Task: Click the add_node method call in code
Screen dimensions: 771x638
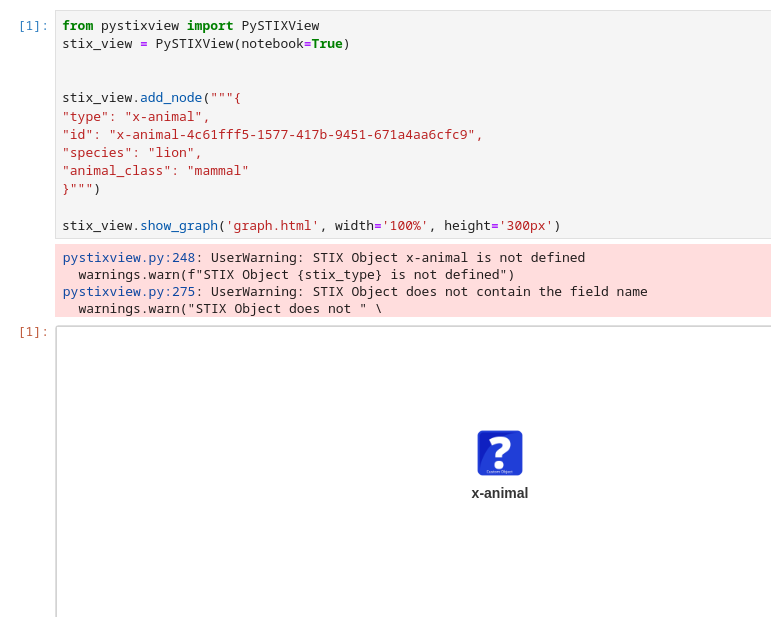Action: (171, 98)
